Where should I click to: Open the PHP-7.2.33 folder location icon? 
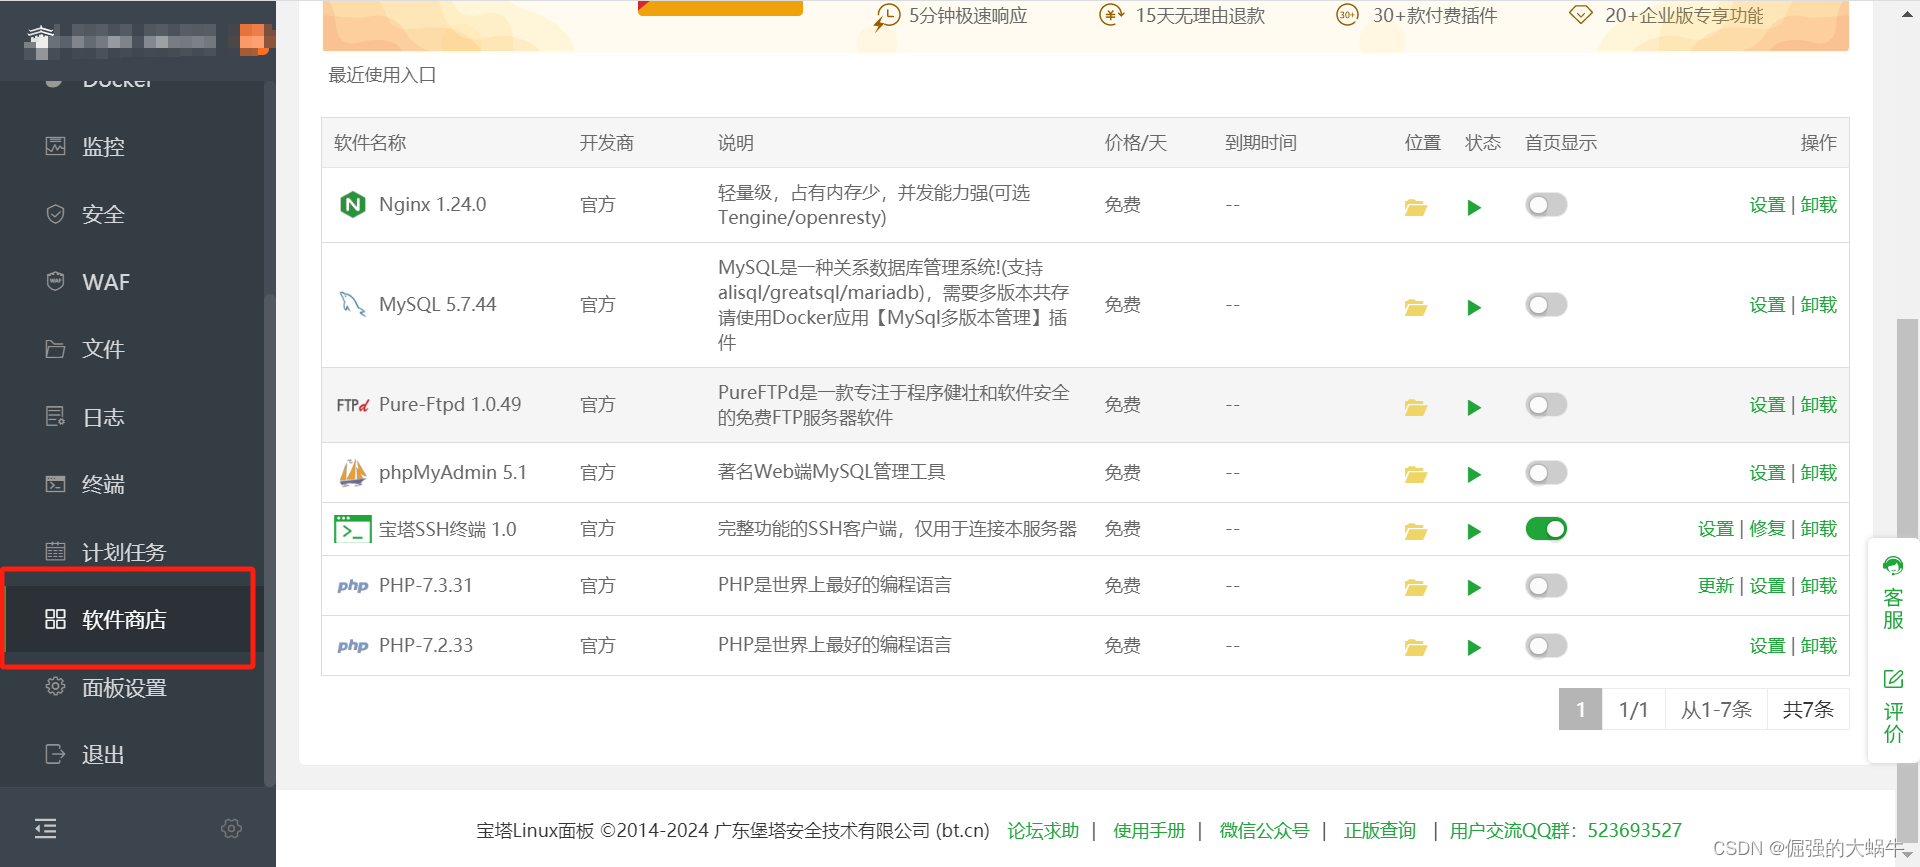click(x=1415, y=647)
